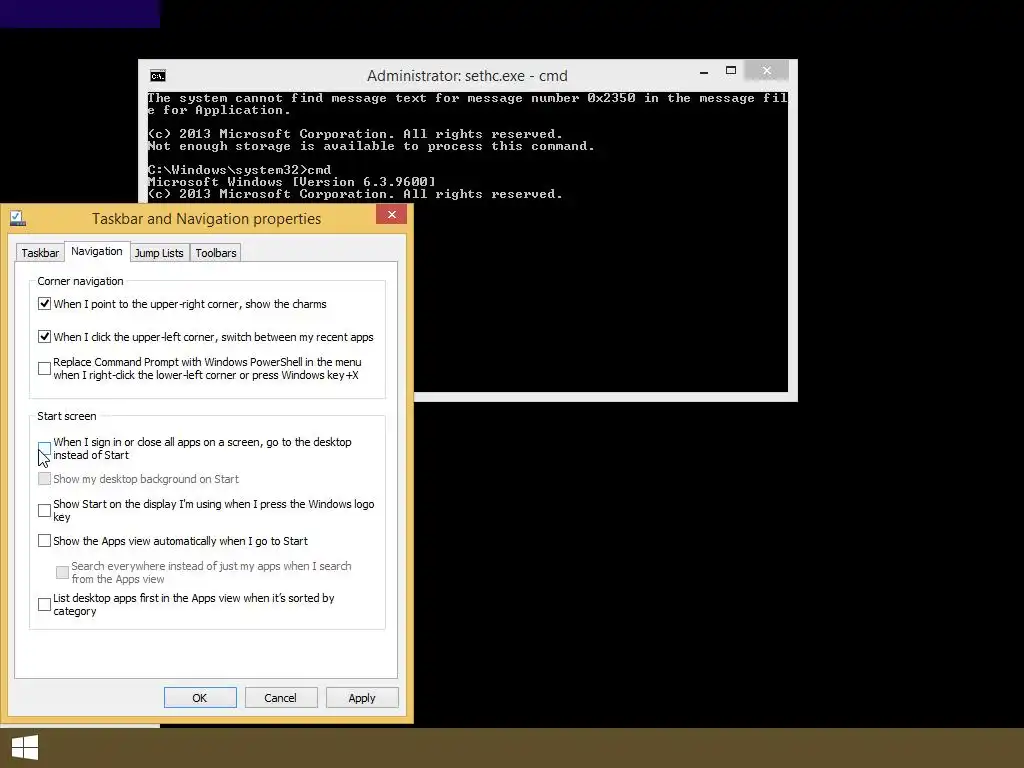Viewport: 1024px width, 768px height.
Task: Click the Taskbar properties dialog title icon
Action: [x=18, y=218]
